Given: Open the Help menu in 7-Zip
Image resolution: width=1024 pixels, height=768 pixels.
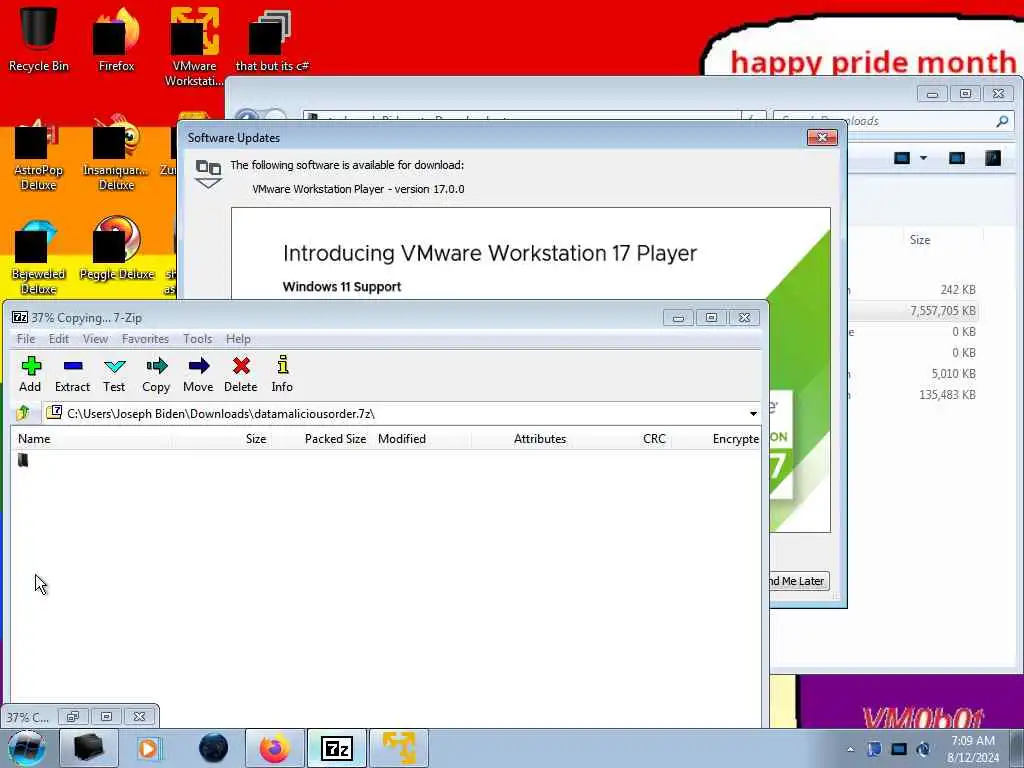Looking at the screenshot, I should 238,338.
